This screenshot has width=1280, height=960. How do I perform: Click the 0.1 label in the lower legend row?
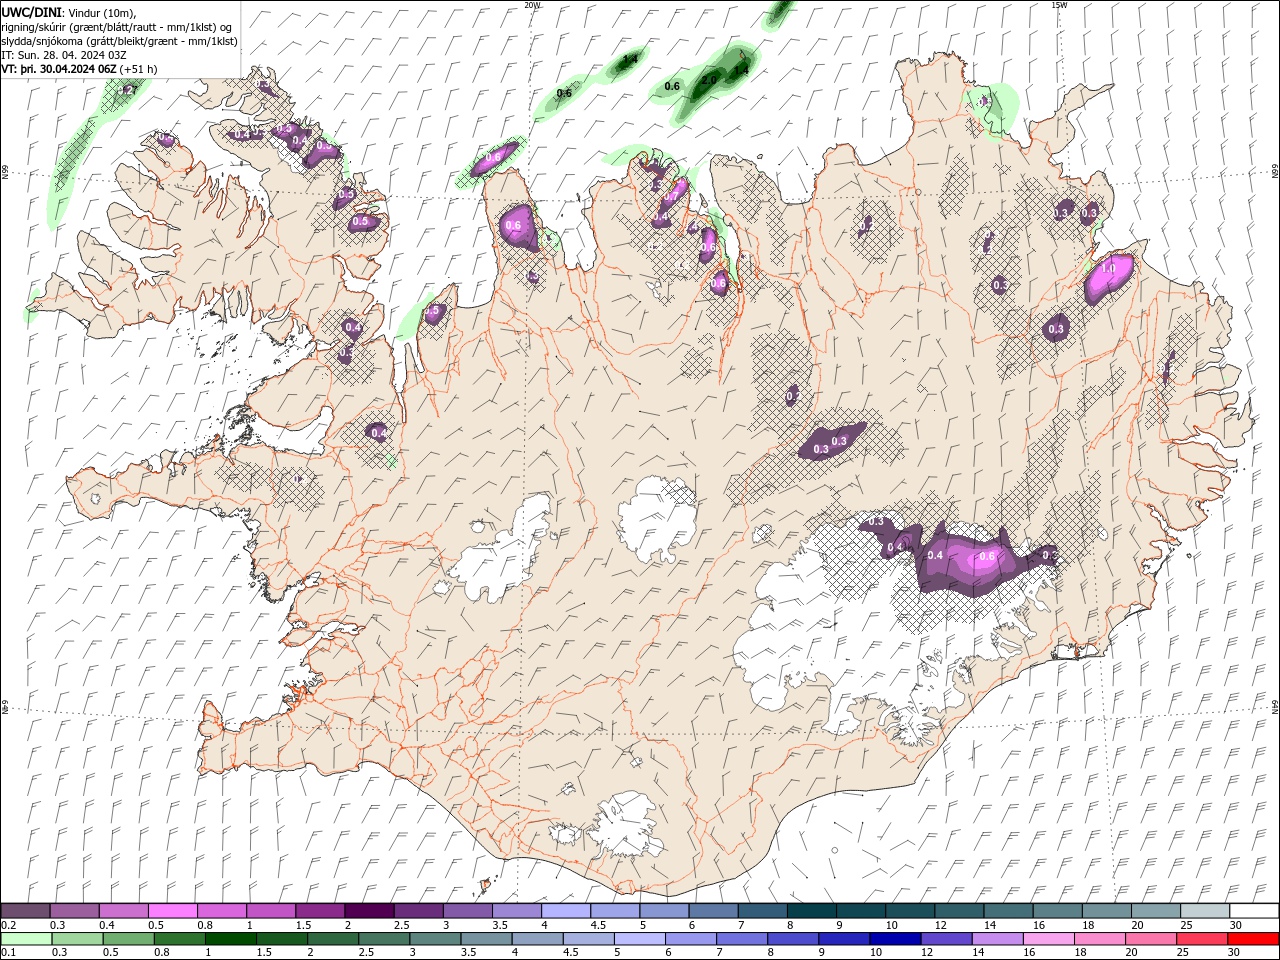8,952
